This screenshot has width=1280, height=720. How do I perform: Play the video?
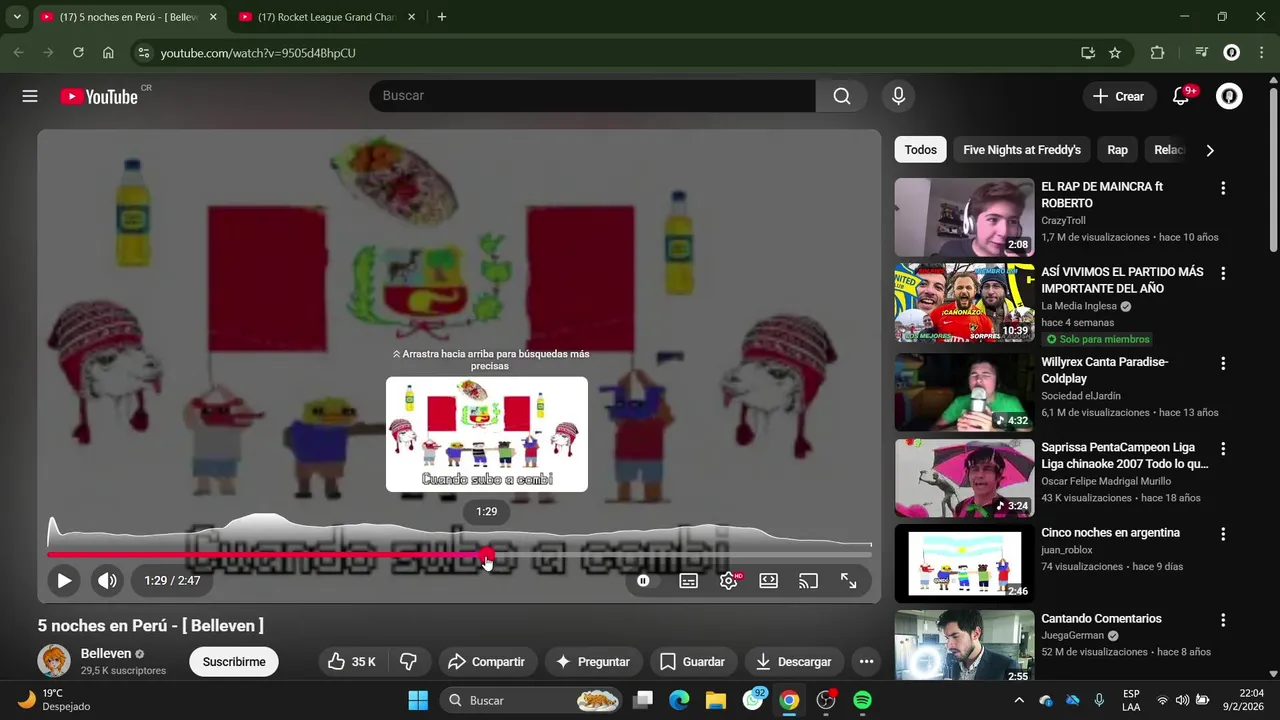coord(64,580)
